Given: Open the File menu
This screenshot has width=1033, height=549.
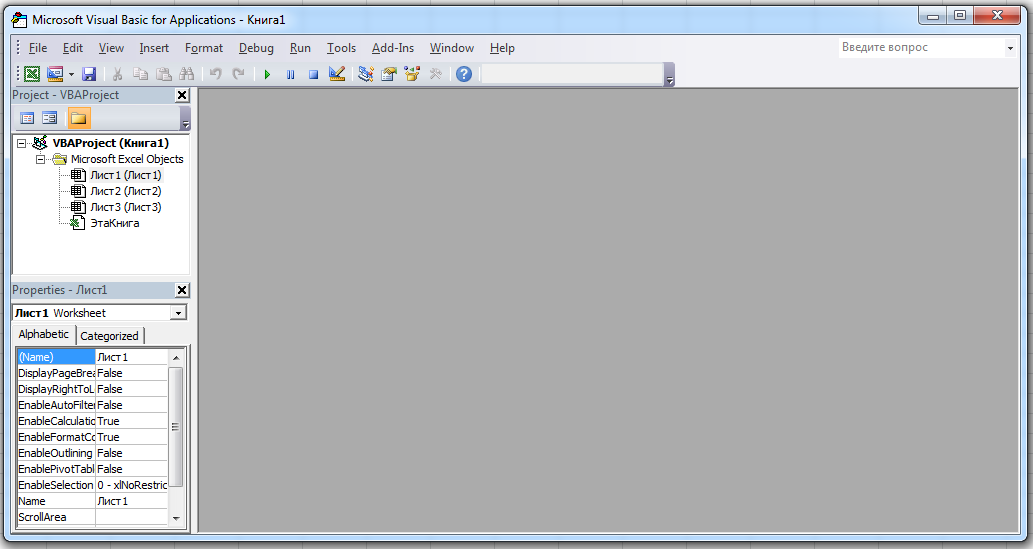Looking at the screenshot, I should [x=38, y=47].
